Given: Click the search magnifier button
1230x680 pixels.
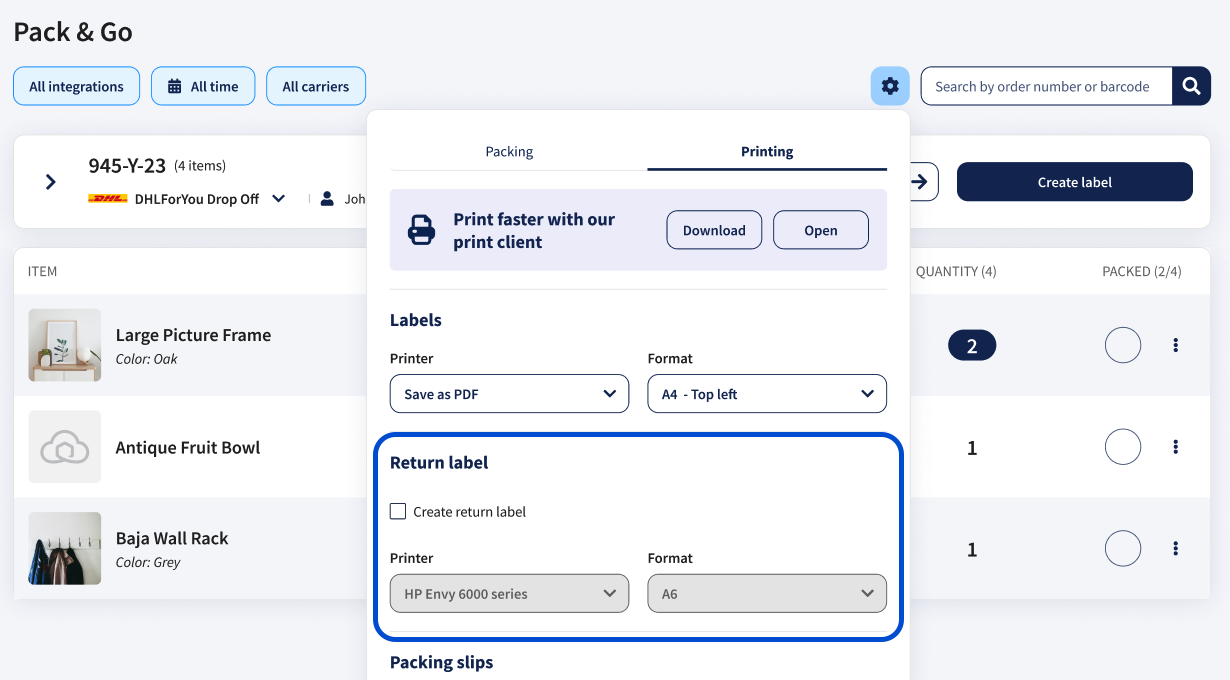Looking at the screenshot, I should pyautogui.click(x=1191, y=86).
